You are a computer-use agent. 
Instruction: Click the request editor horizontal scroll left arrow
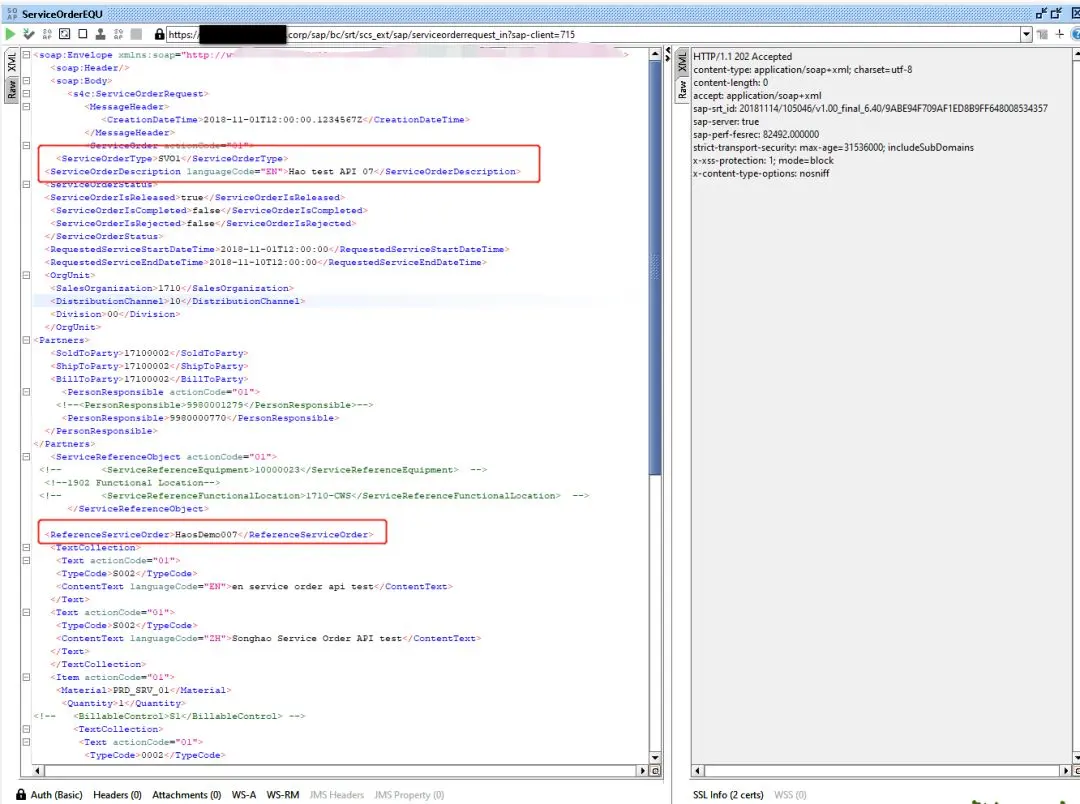38,771
